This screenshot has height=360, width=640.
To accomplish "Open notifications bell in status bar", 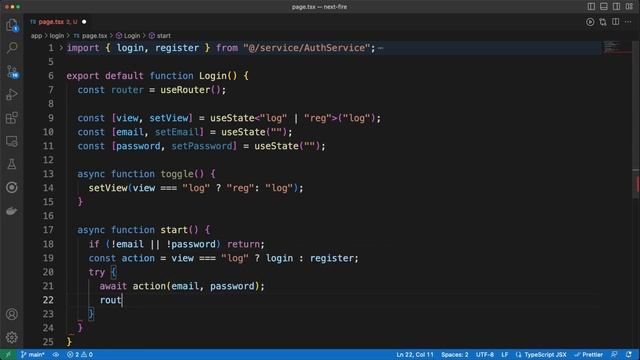I will click(629, 354).
